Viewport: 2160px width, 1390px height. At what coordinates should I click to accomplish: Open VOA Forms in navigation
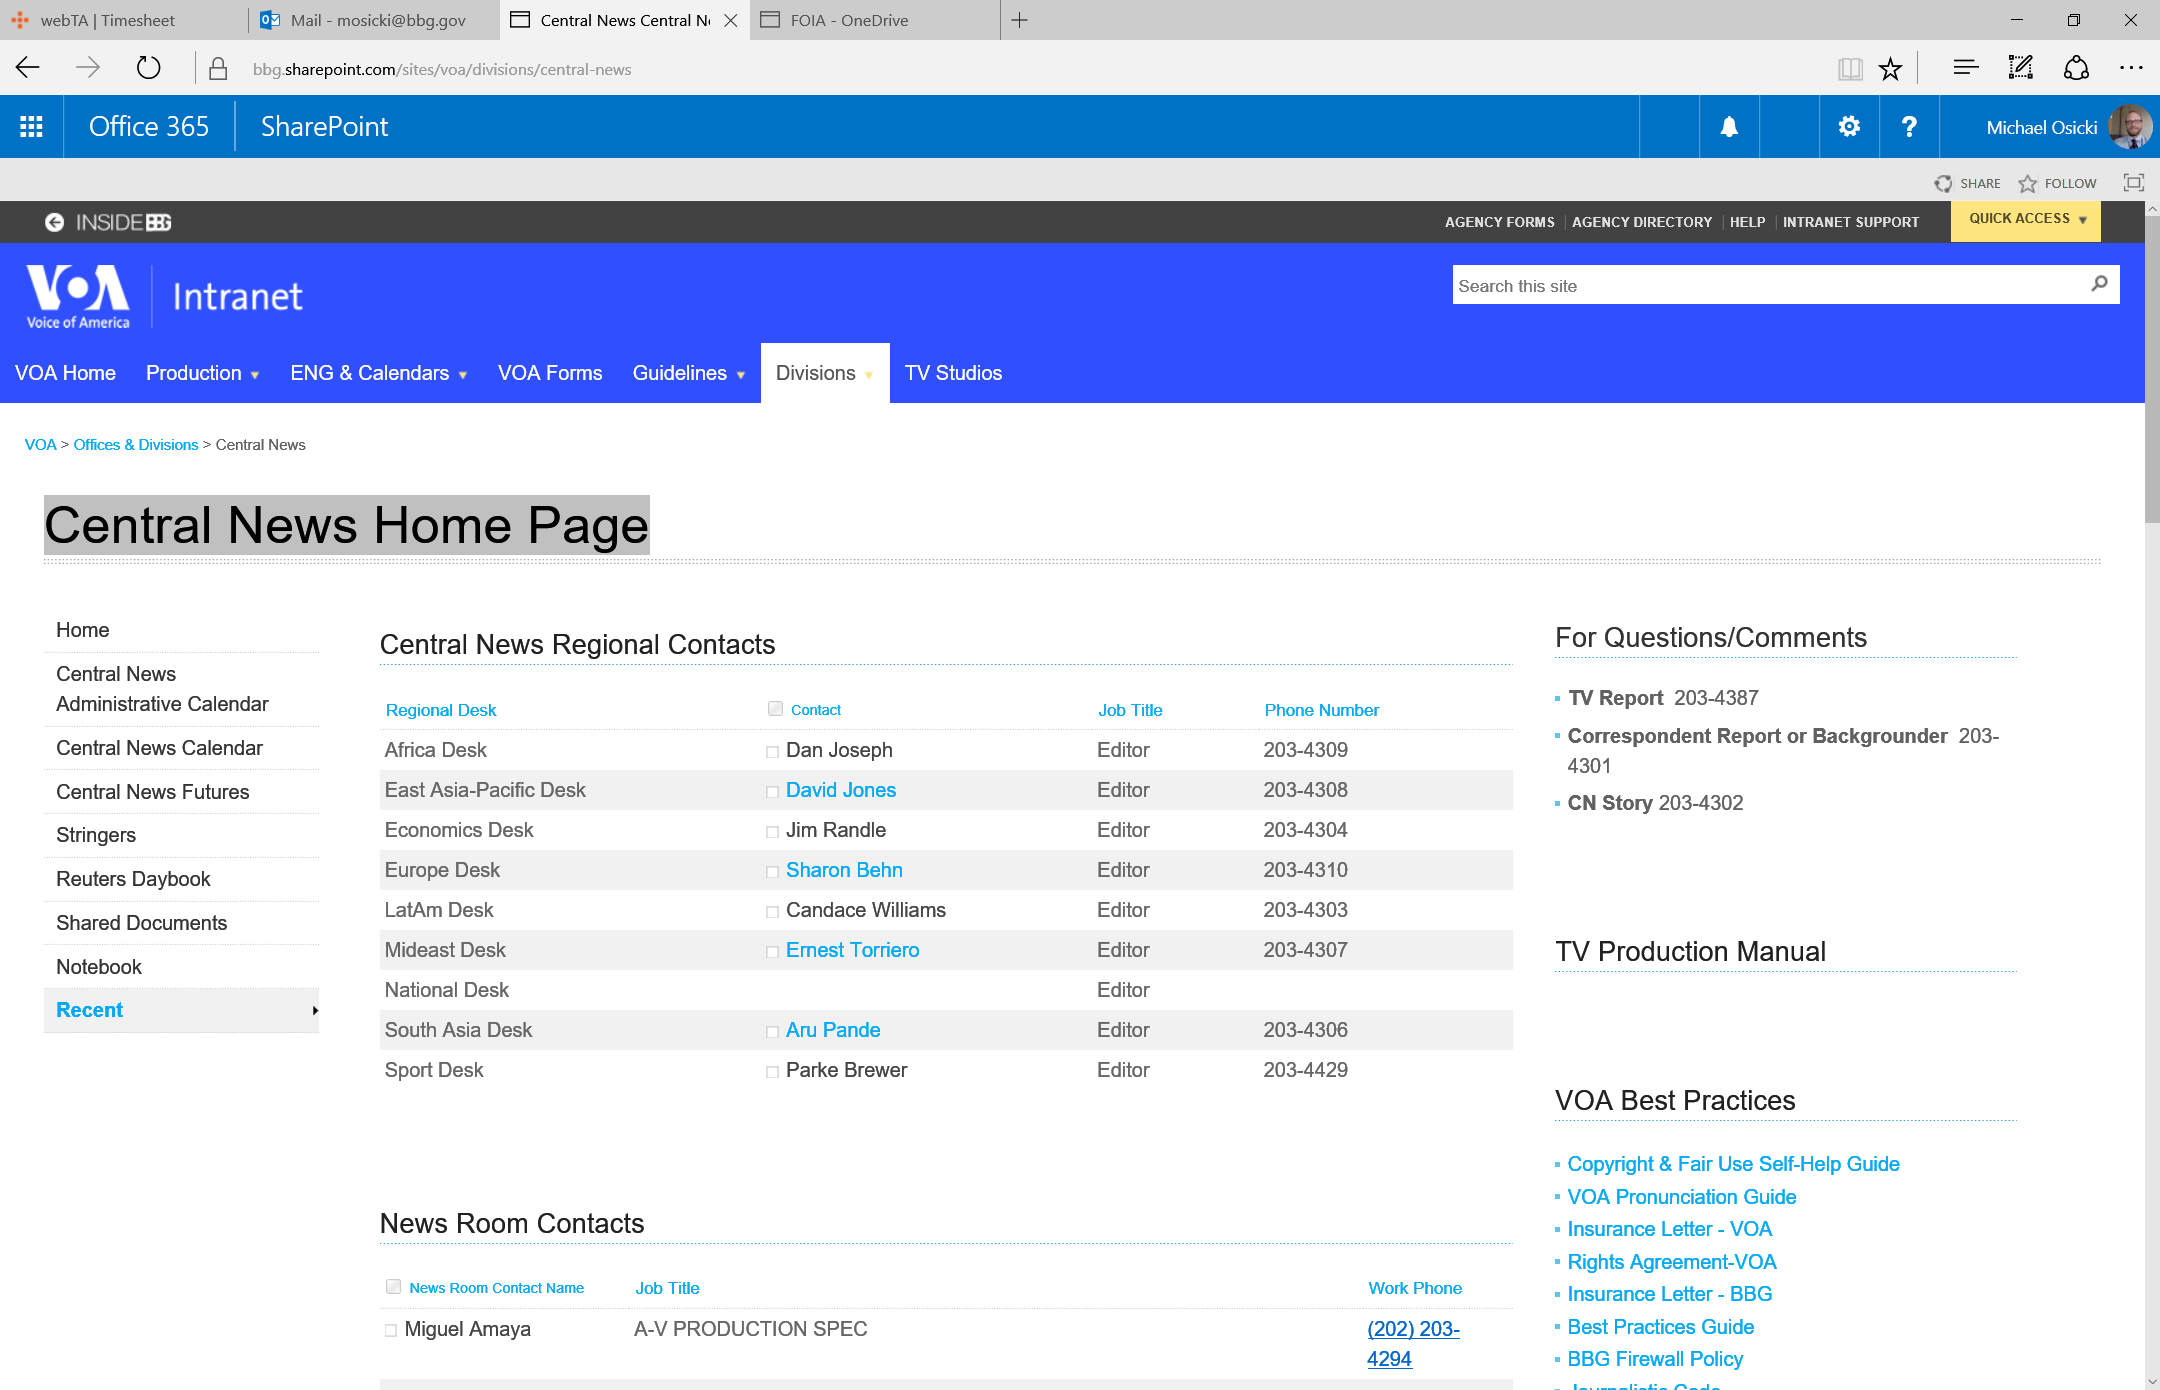pyautogui.click(x=550, y=373)
